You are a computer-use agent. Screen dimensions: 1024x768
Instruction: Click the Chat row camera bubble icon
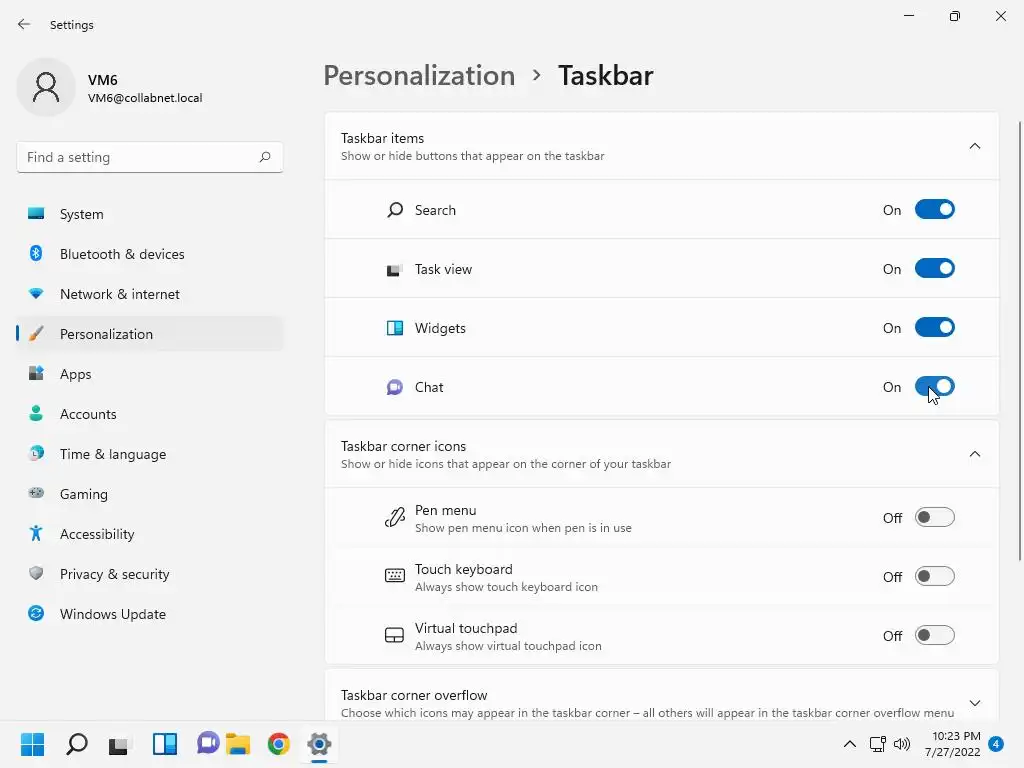[x=394, y=387]
